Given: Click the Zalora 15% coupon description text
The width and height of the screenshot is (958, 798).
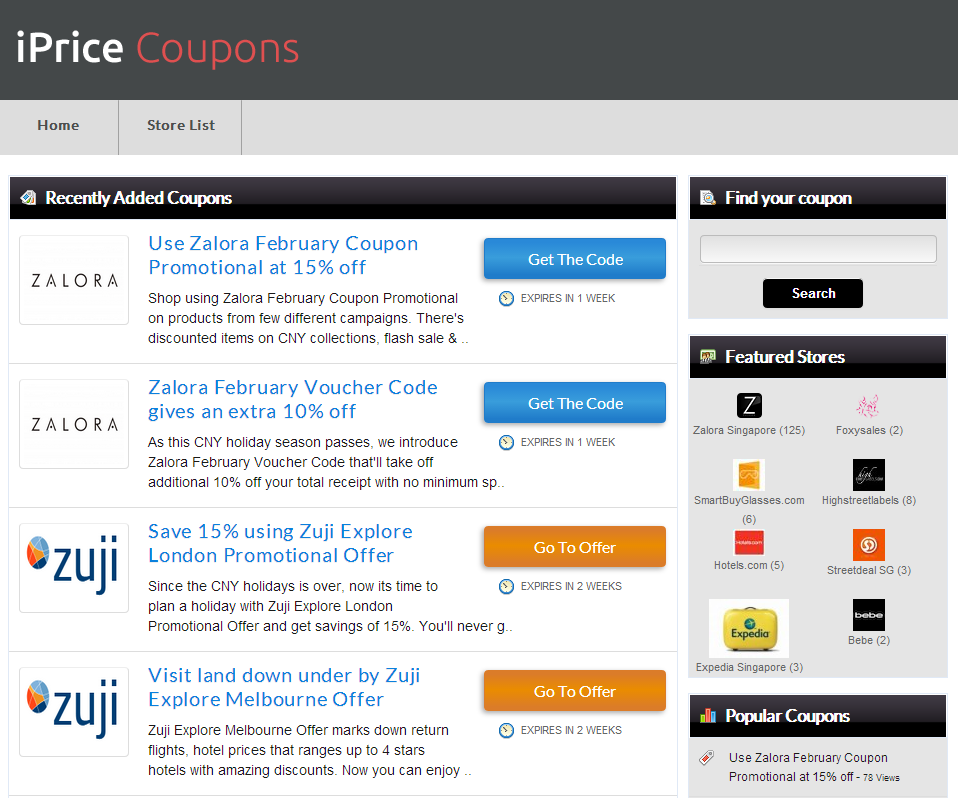Looking at the screenshot, I should tap(308, 318).
